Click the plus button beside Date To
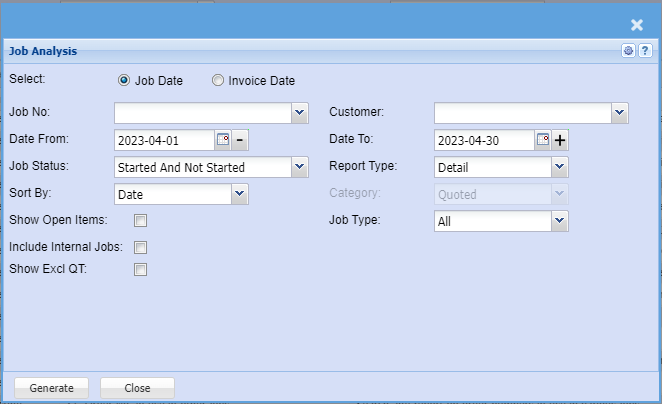 [x=560, y=140]
